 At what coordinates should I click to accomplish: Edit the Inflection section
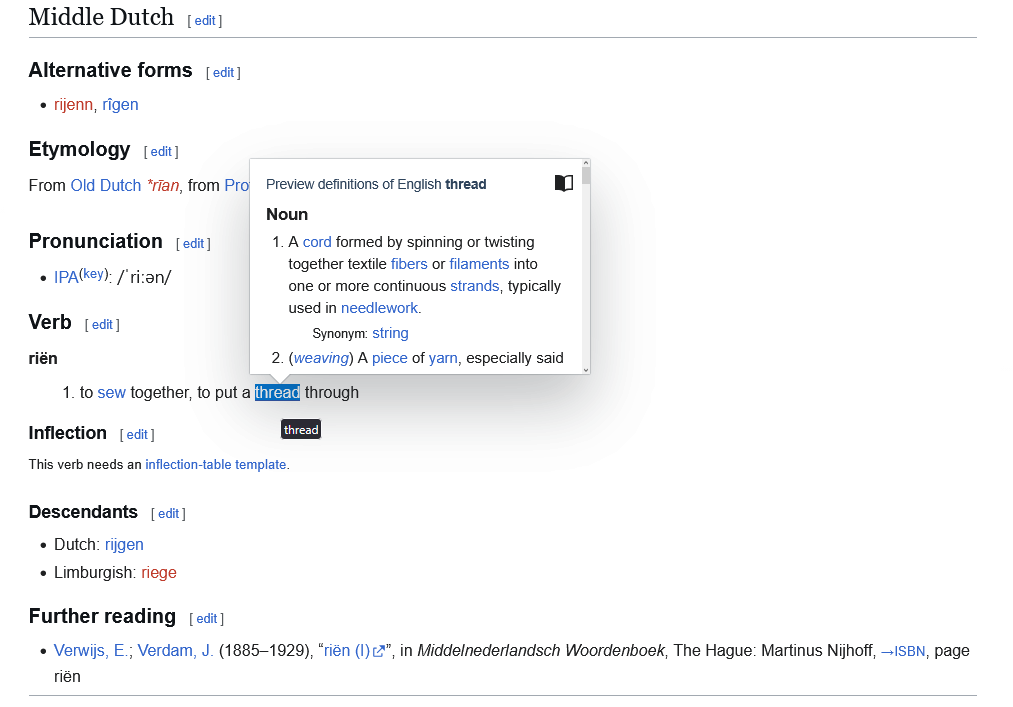[137, 435]
